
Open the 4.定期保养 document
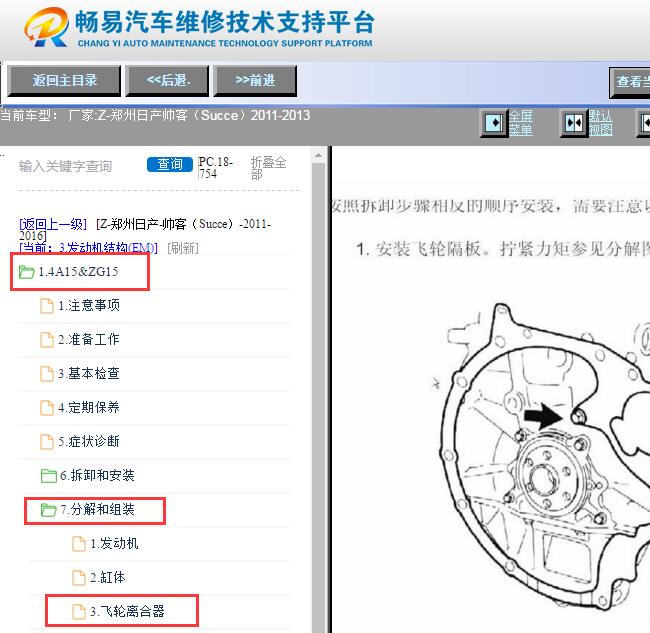pyautogui.click(x=89, y=407)
